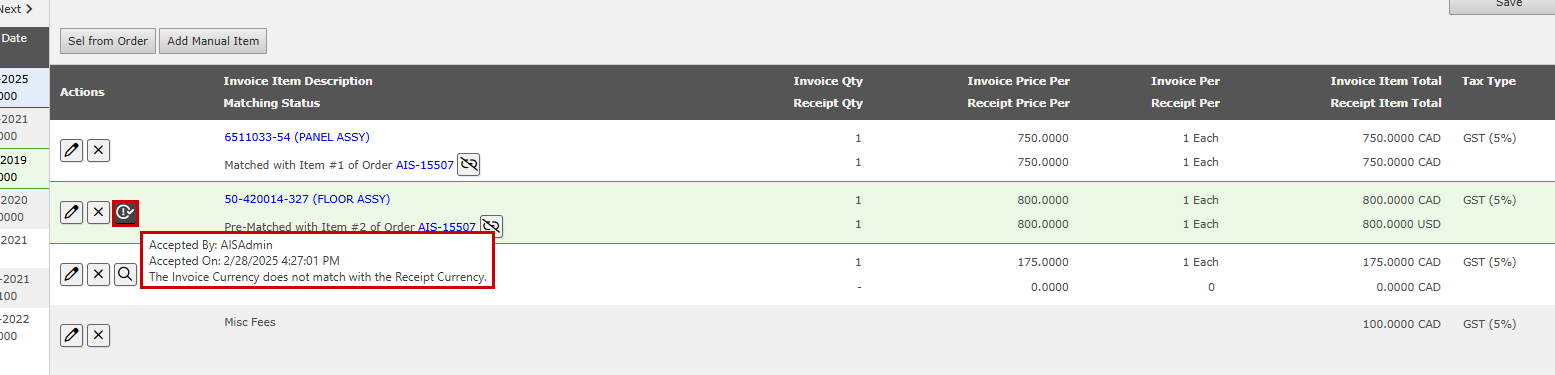Image resolution: width=1555 pixels, height=375 pixels.
Task: Delete the Misc Fees item
Action: (98, 335)
